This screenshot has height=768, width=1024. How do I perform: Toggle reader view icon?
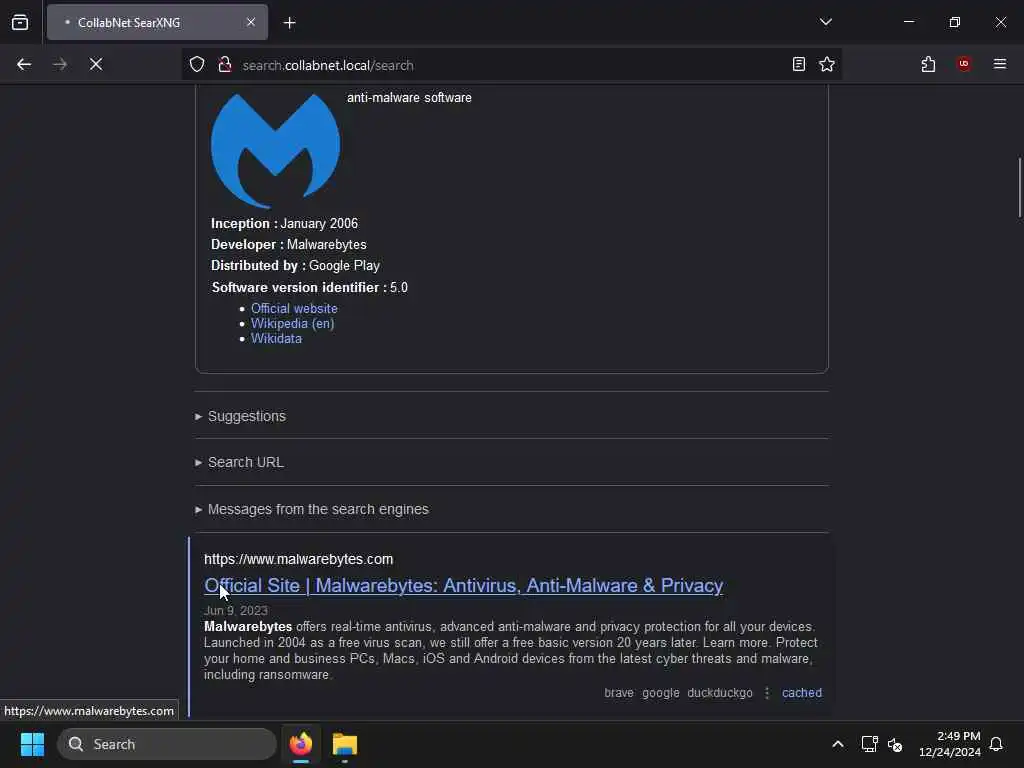(799, 64)
